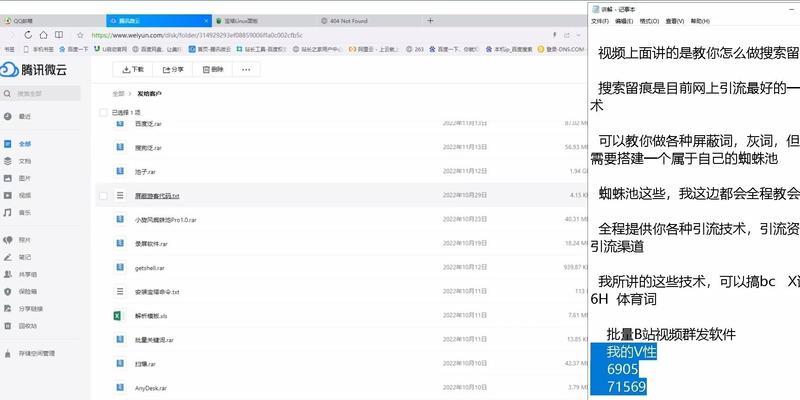The width and height of the screenshot is (800, 400).
Task: Click the 分享 share button
Action: (x=173, y=70)
